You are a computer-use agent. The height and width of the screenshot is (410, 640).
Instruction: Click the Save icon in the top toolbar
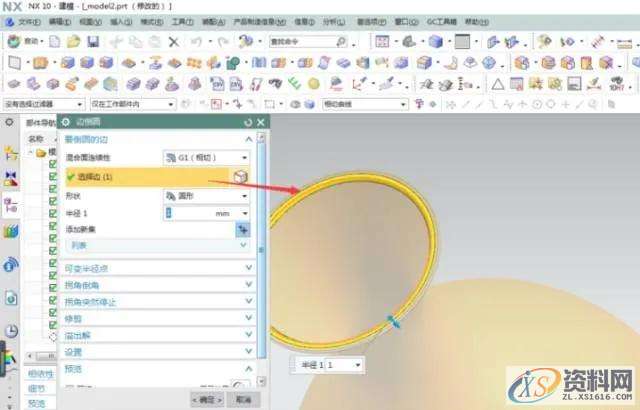(93, 41)
